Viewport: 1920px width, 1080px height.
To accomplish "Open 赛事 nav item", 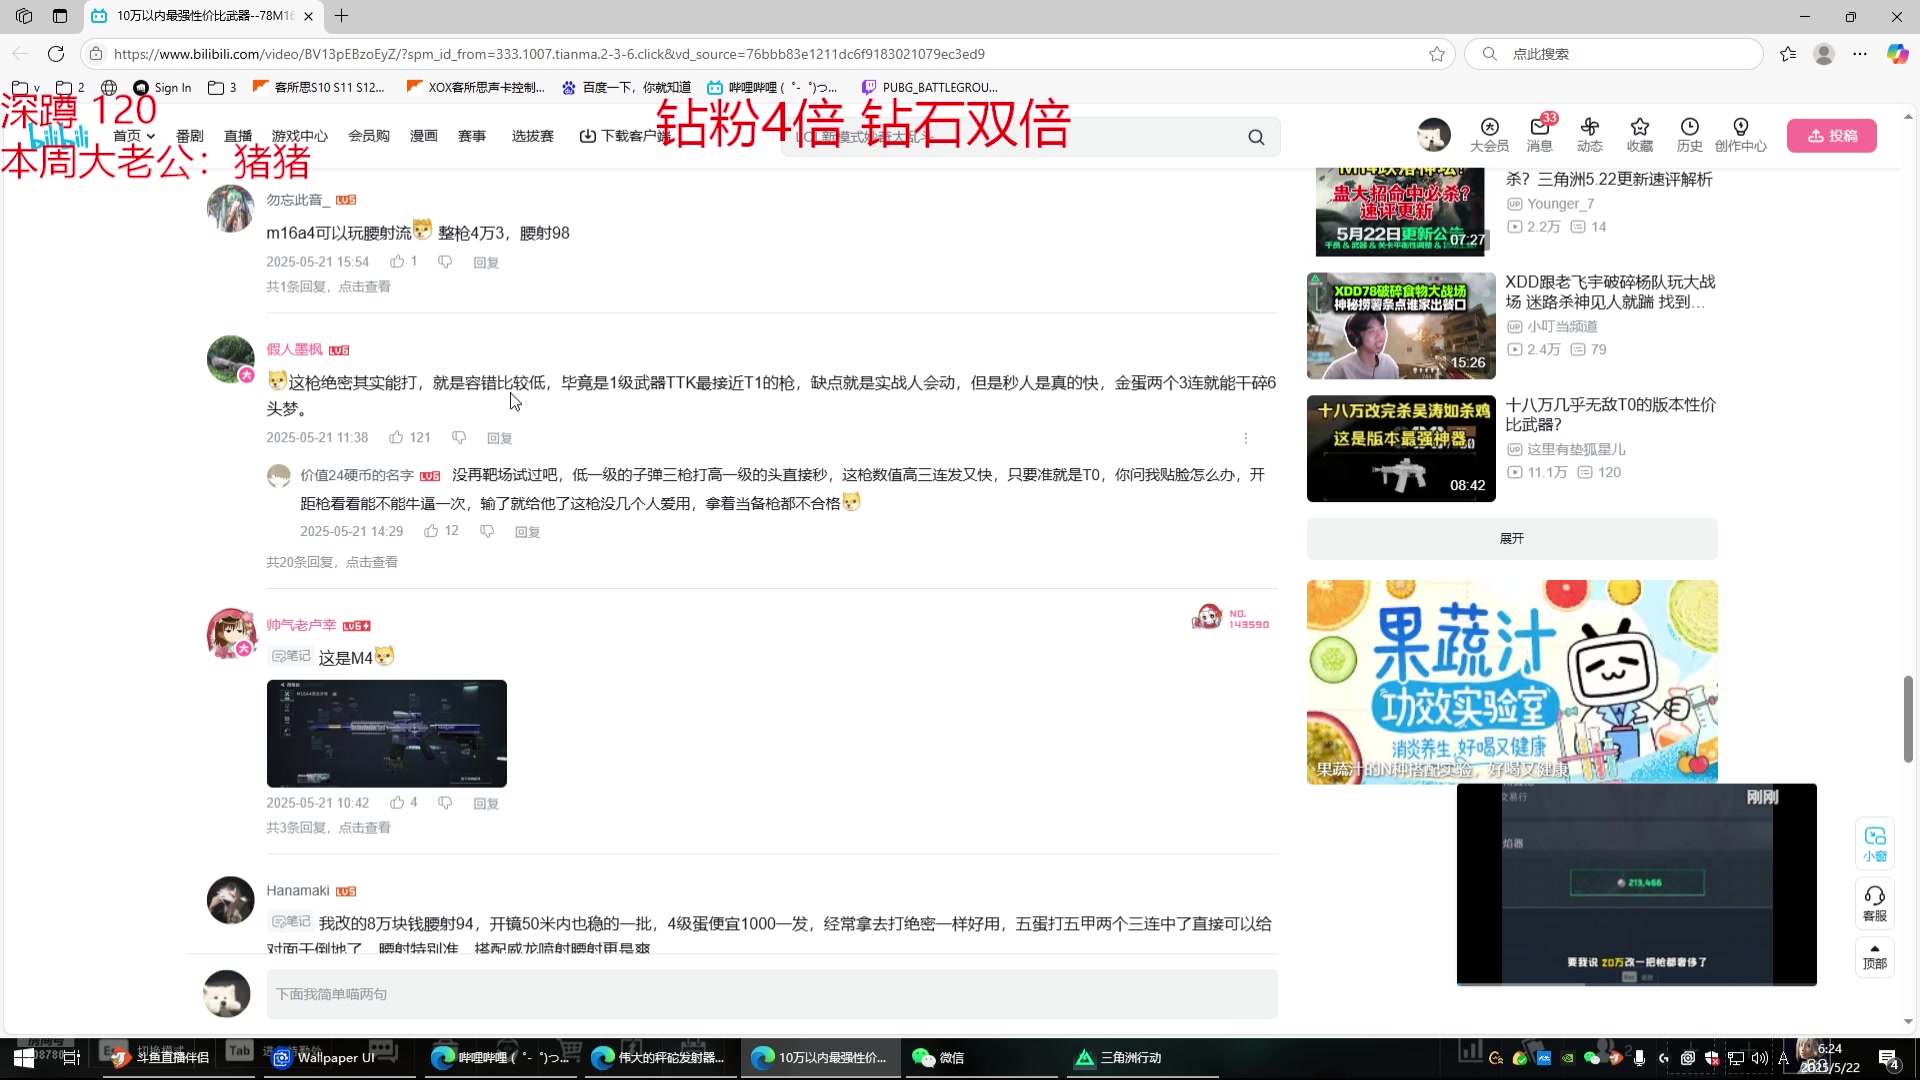I will coord(472,136).
